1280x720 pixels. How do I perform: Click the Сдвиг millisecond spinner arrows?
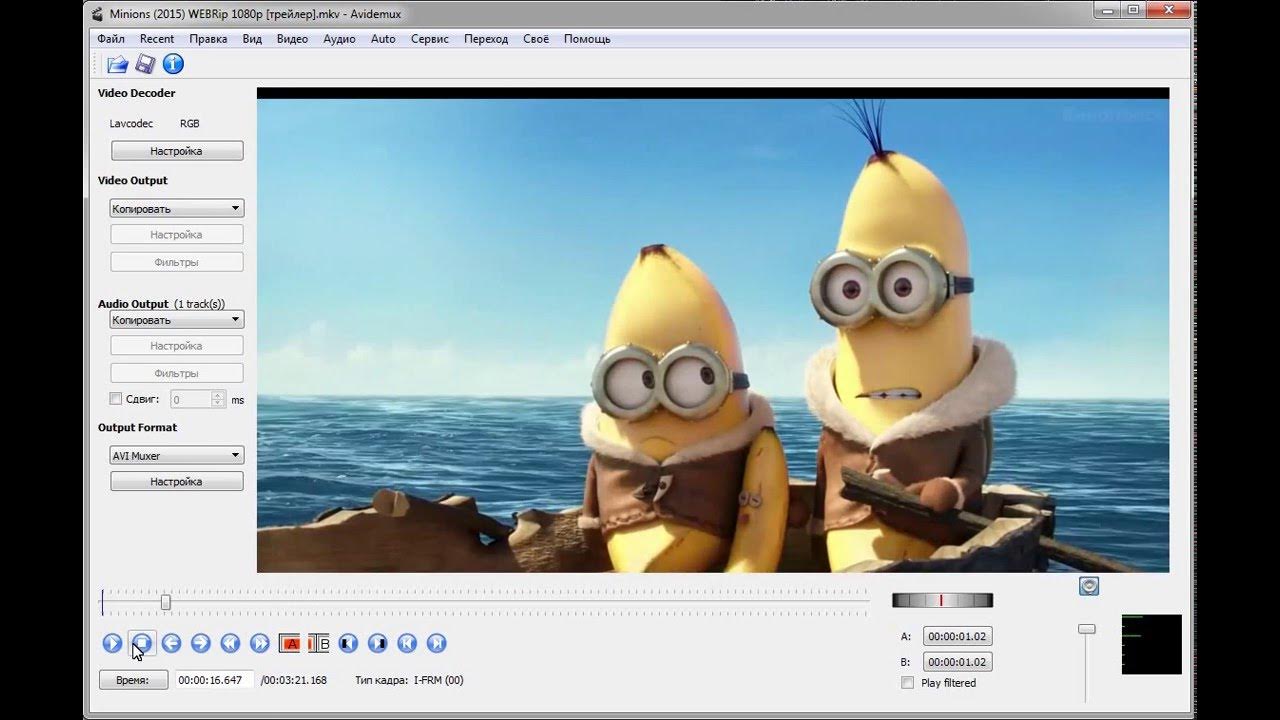tap(218, 399)
